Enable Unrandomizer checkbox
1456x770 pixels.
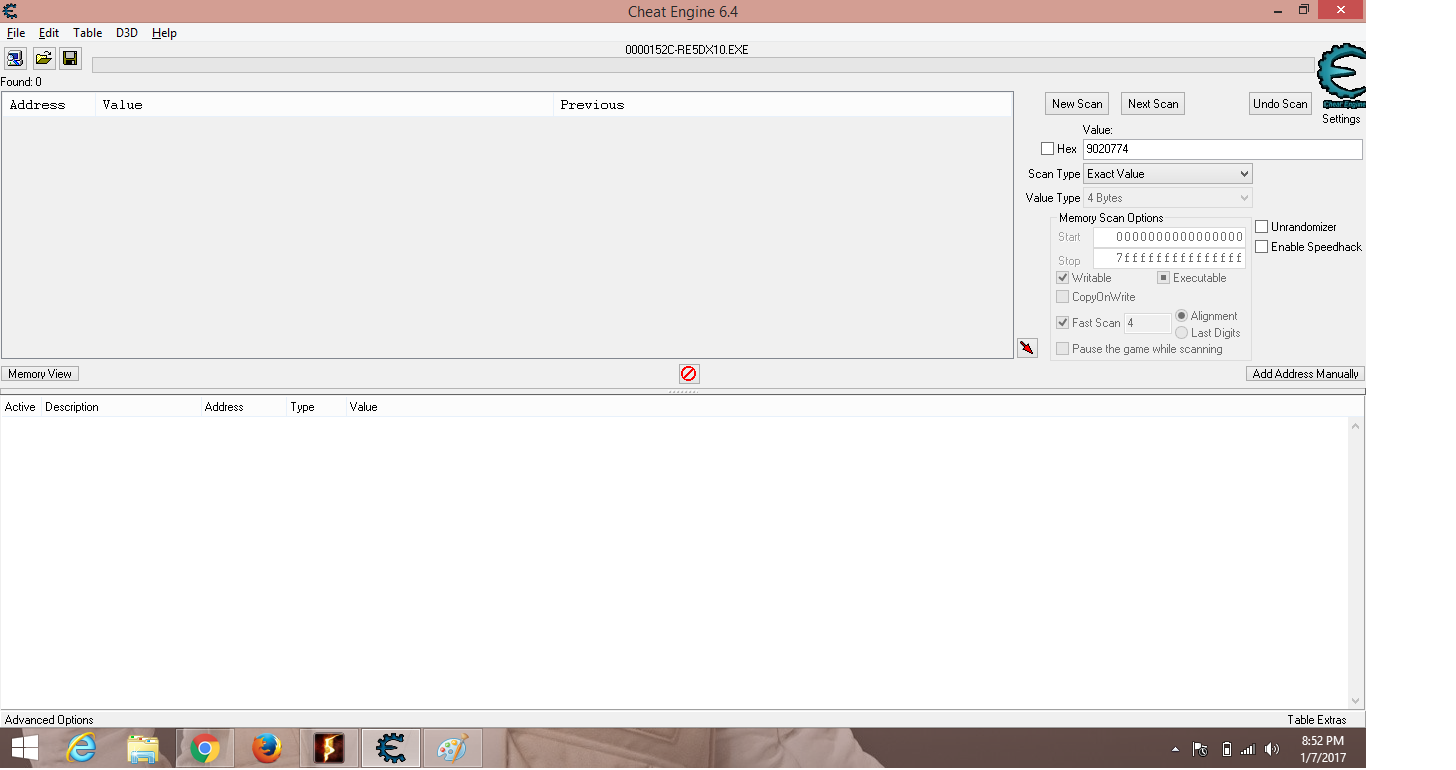[1262, 227]
